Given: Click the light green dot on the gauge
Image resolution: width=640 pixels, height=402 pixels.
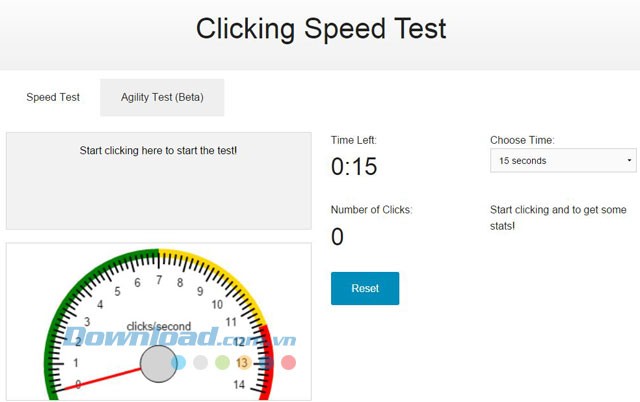Looking at the screenshot, I should coord(222,362).
